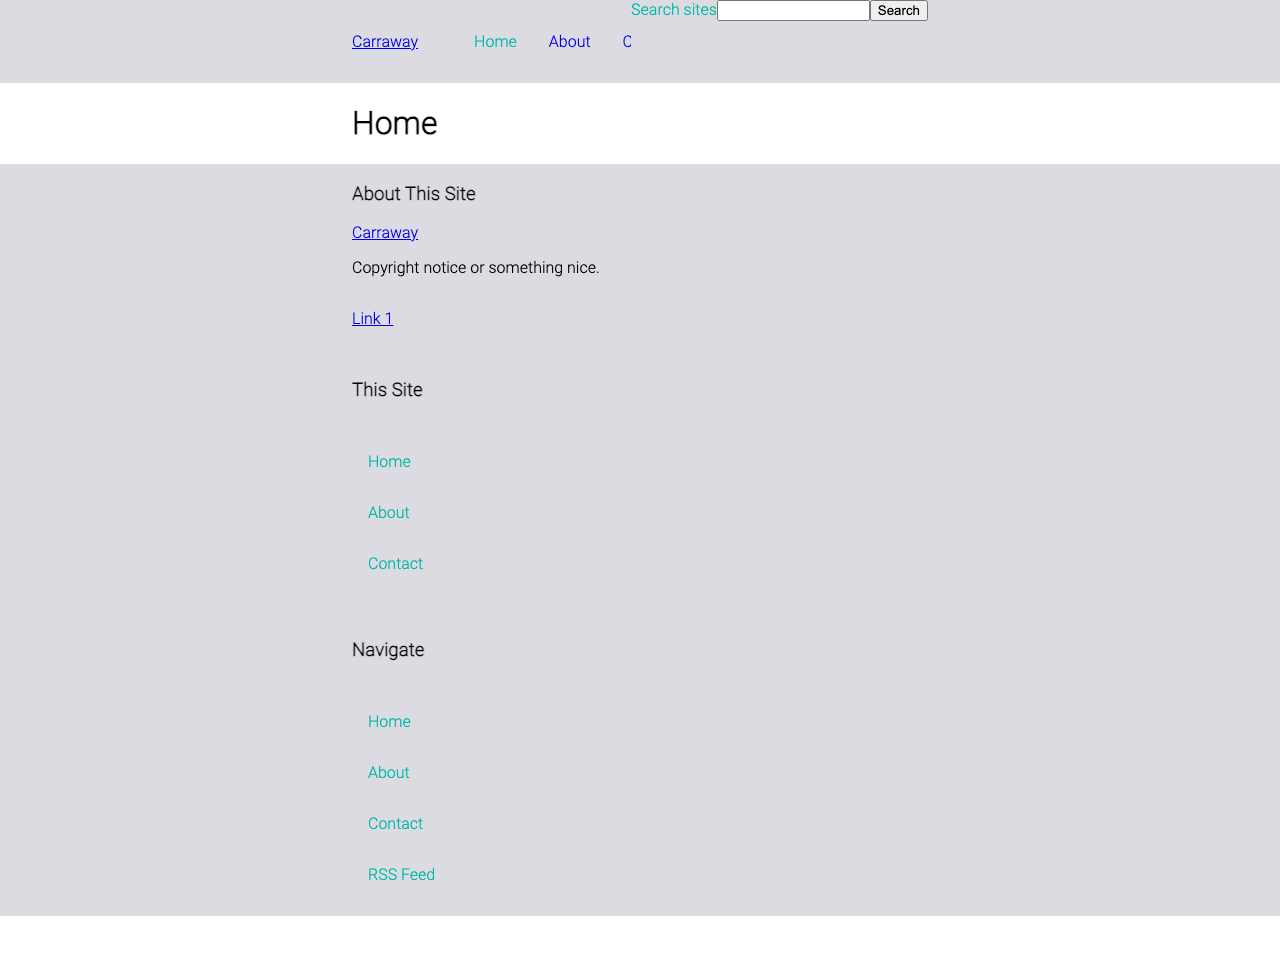The height and width of the screenshot is (960, 1280).
Task: Open the Carraway link in the top header
Action: tap(385, 42)
